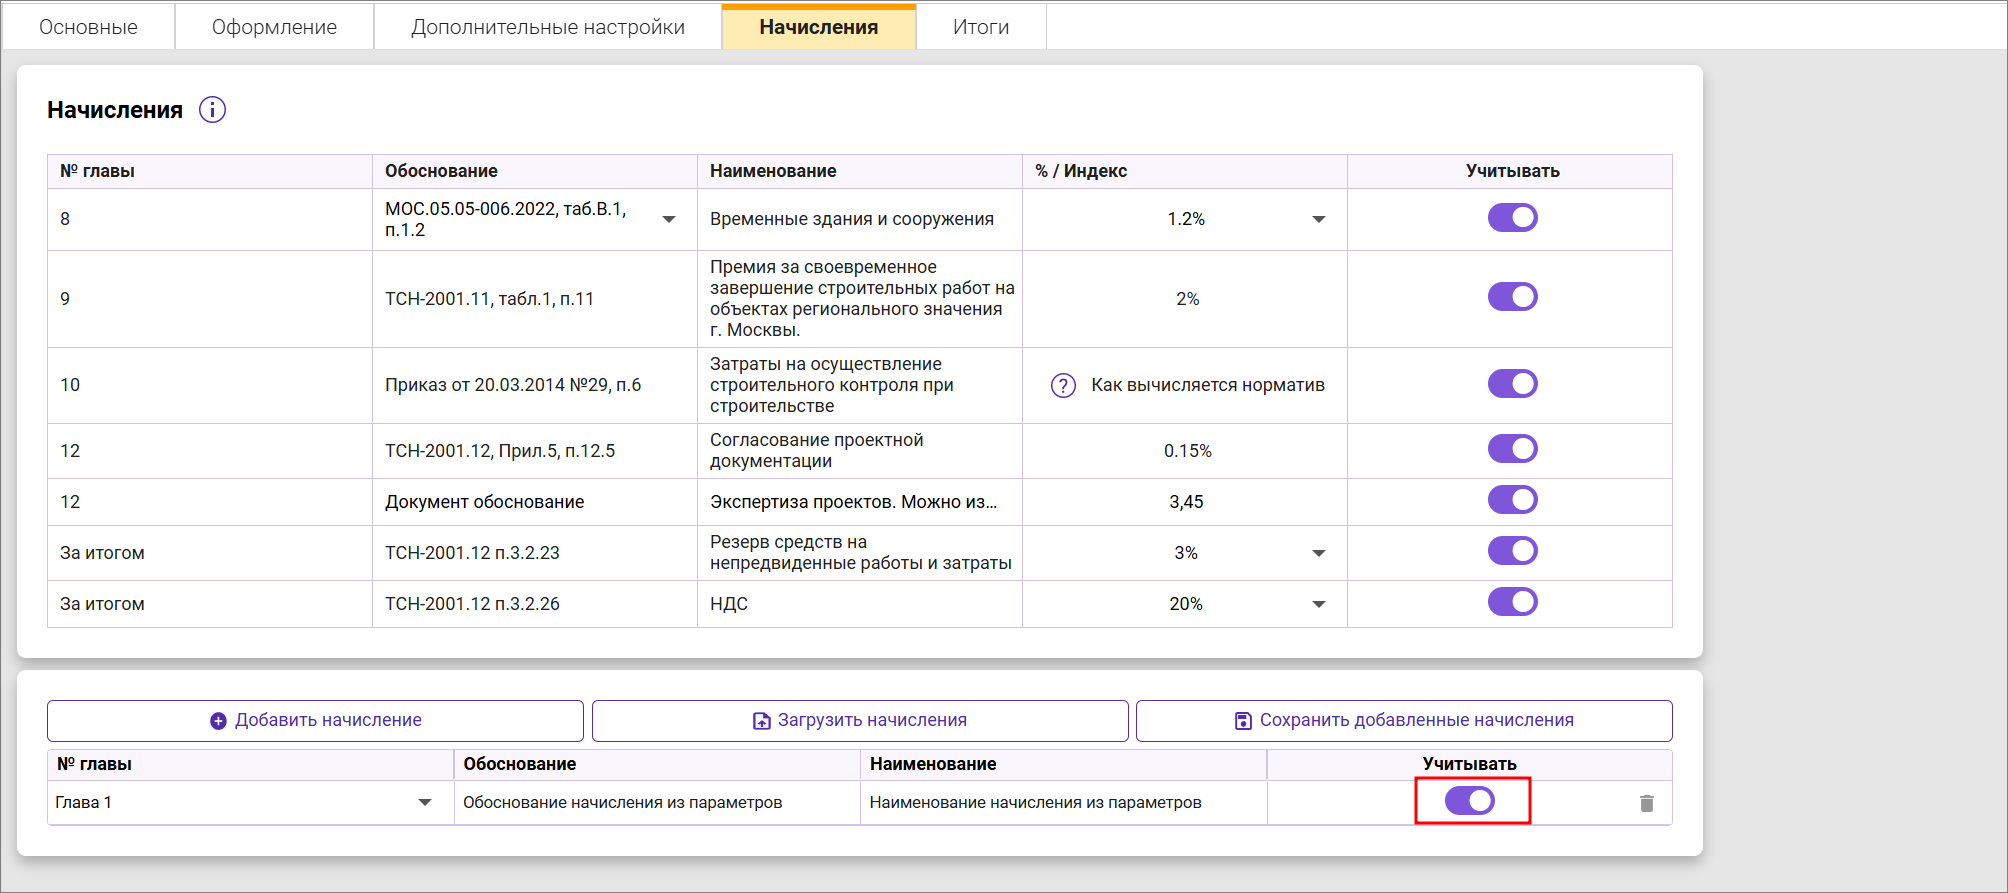Disable the НДС accrual switch

pyautogui.click(x=1511, y=602)
